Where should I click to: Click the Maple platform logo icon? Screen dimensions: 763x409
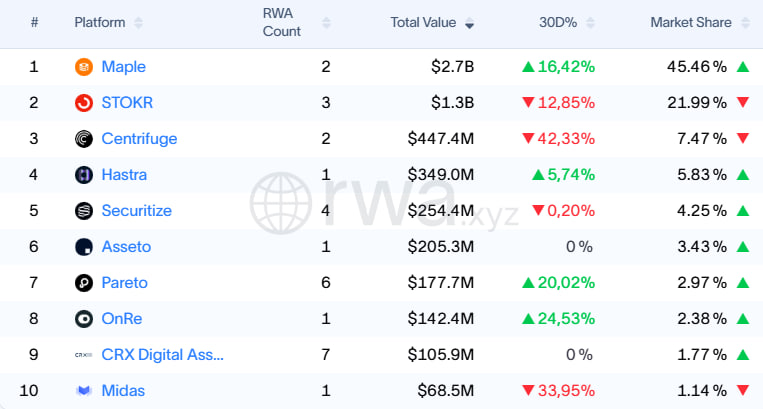[x=84, y=67]
